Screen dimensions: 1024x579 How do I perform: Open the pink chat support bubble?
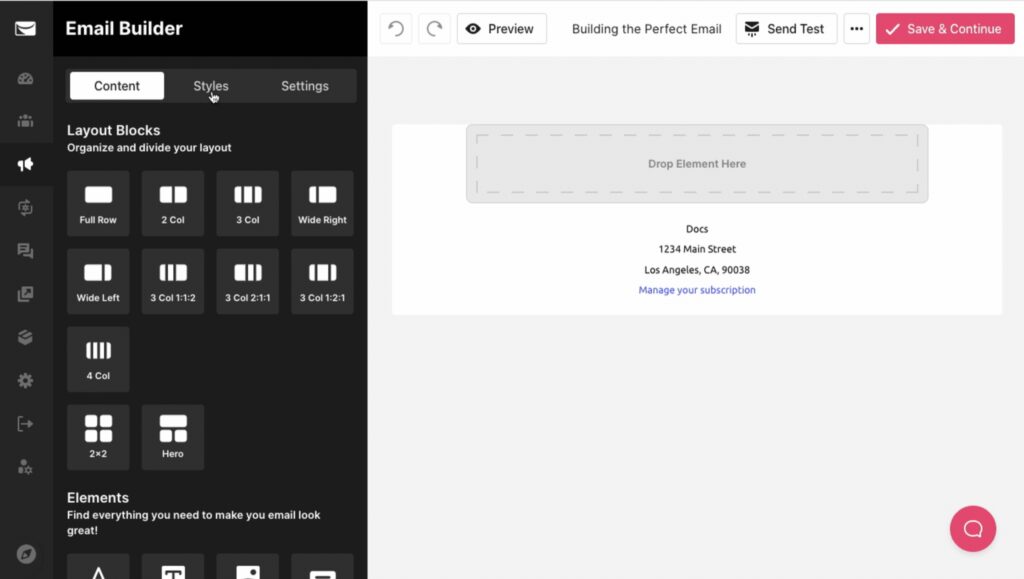tap(972, 528)
